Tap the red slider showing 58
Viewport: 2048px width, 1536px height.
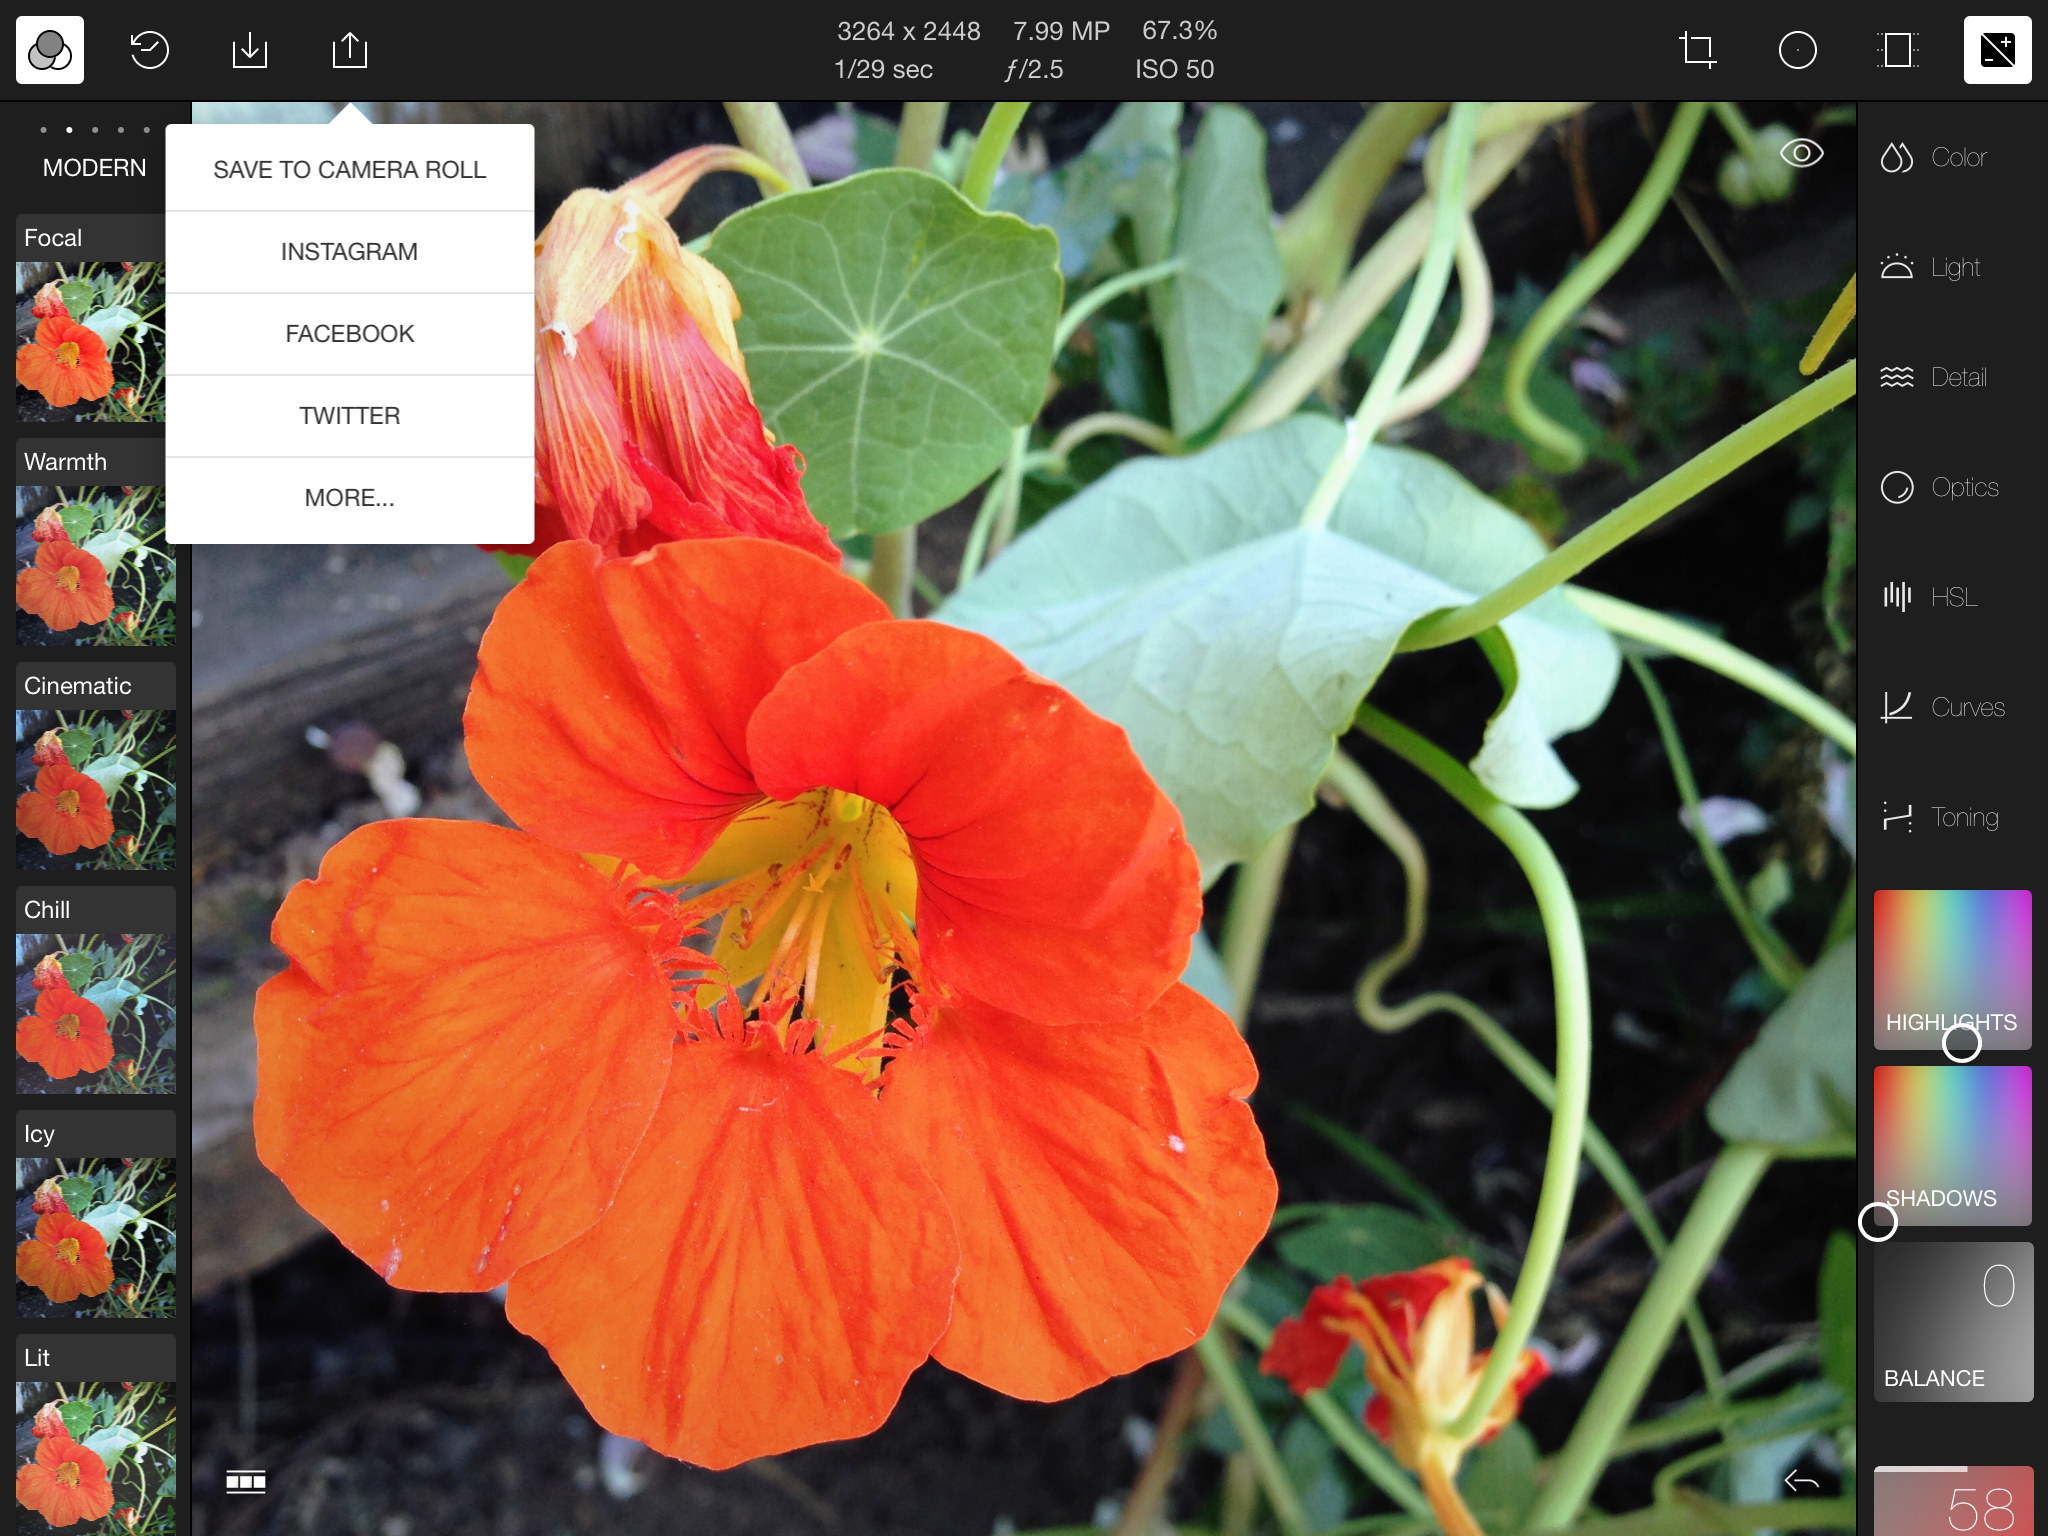click(1953, 1501)
